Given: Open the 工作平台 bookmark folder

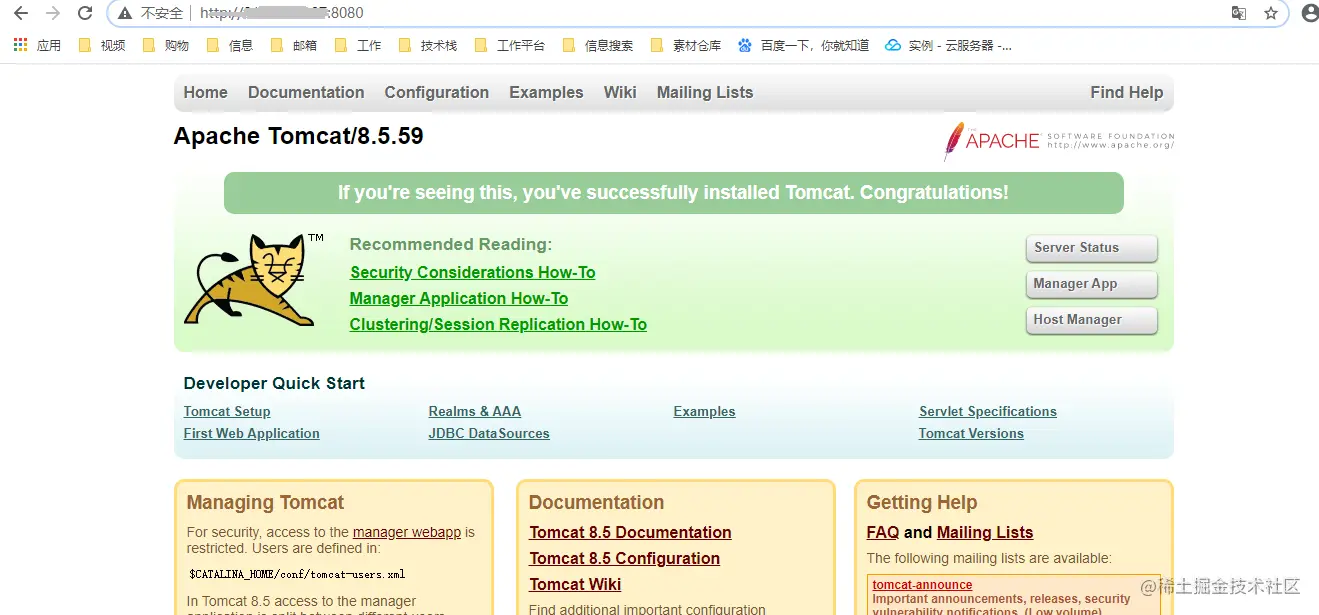Looking at the screenshot, I should click(510, 45).
